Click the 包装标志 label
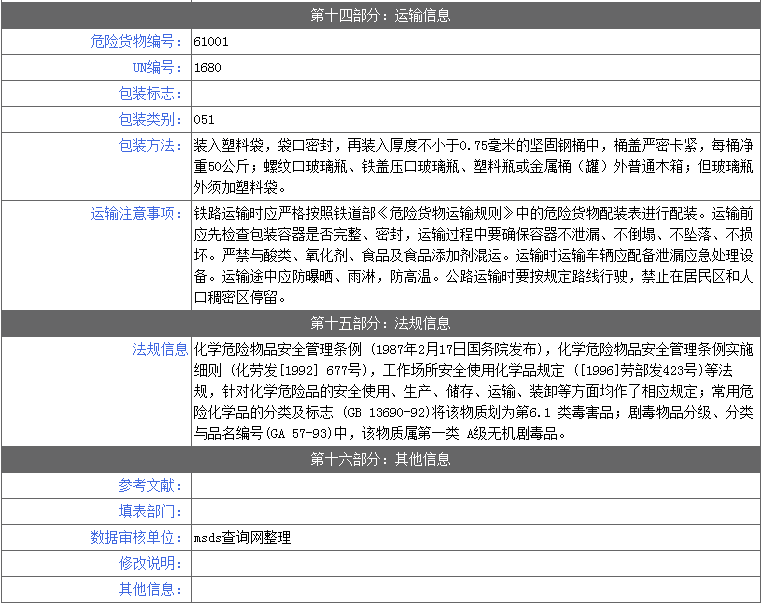This screenshot has height=604, width=761. pos(150,93)
